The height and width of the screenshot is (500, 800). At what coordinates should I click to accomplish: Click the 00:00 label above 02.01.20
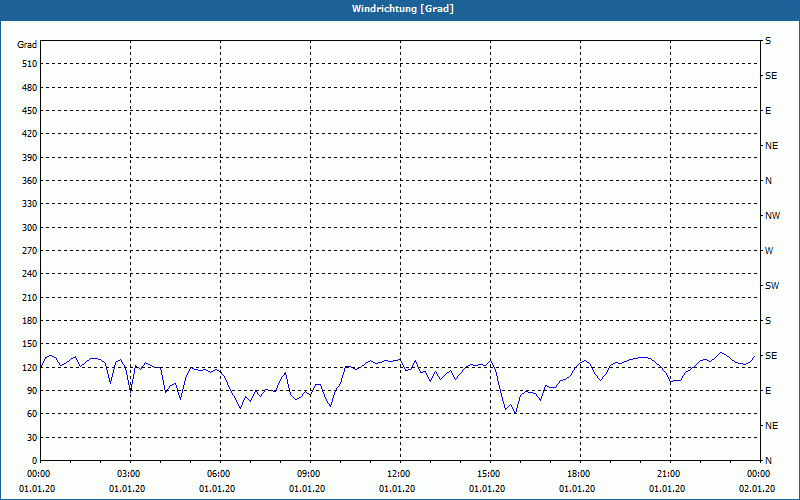tap(759, 474)
